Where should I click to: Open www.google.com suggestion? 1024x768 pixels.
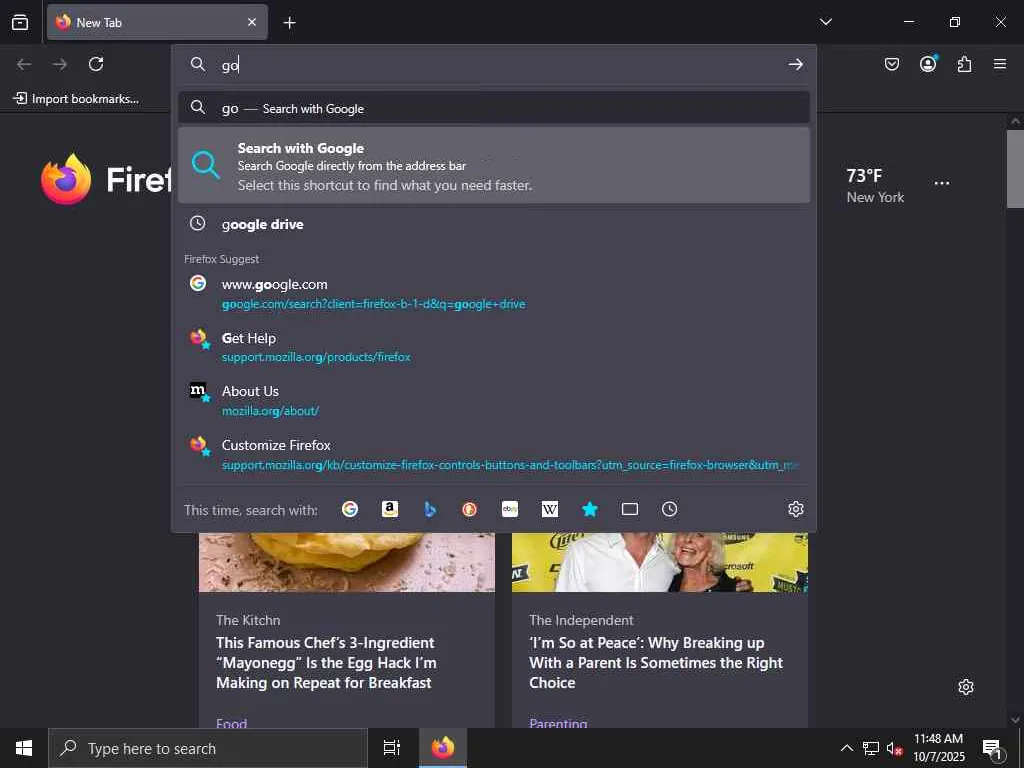tap(494, 293)
